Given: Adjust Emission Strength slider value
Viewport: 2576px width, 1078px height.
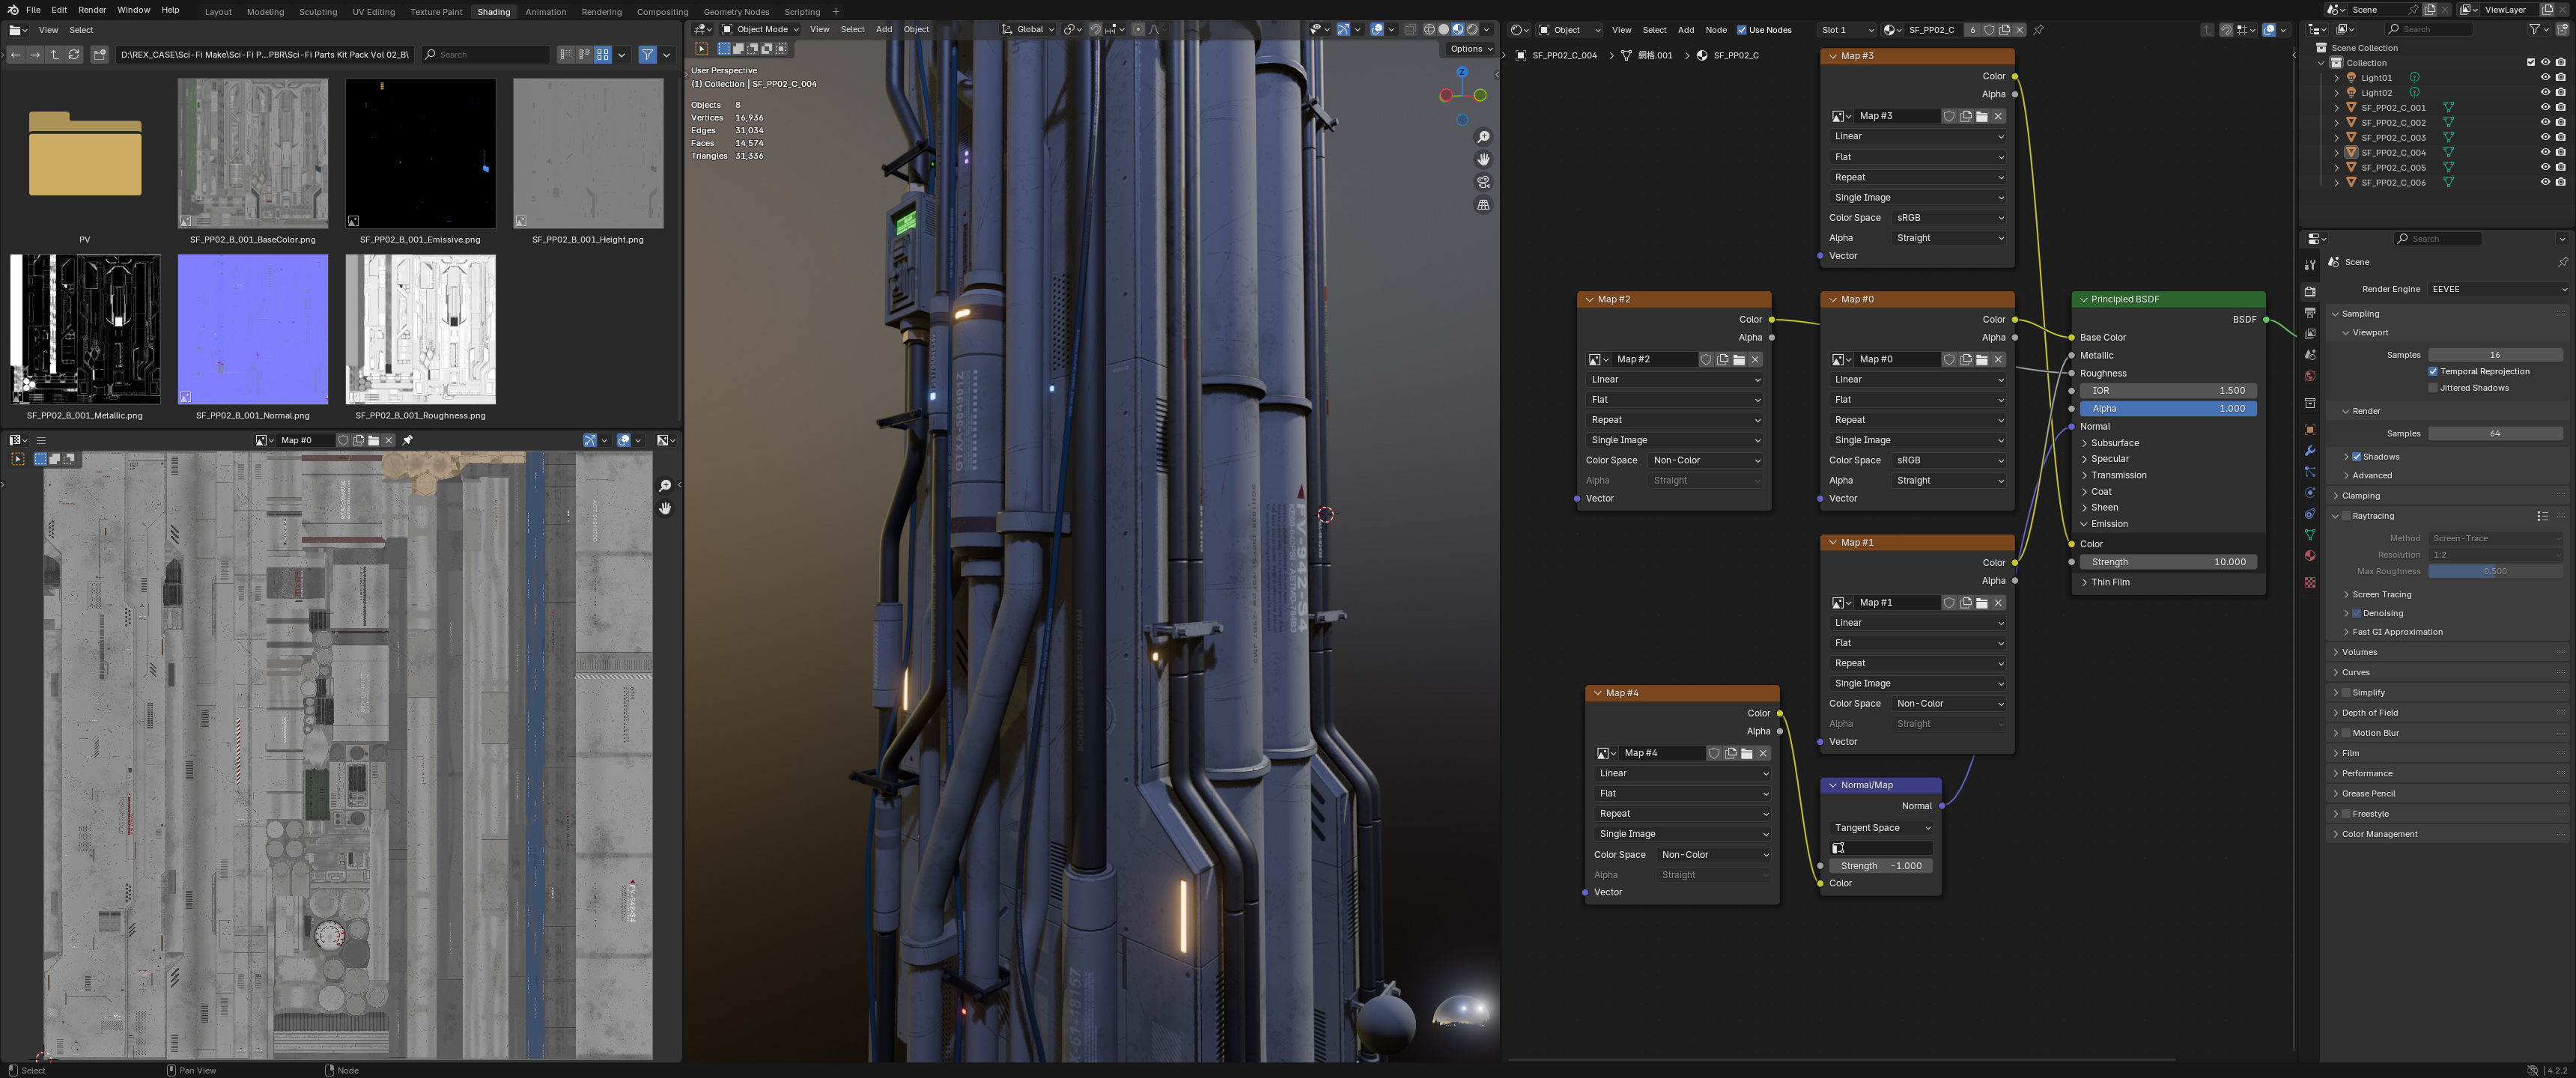Looking at the screenshot, I should (x=2168, y=562).
